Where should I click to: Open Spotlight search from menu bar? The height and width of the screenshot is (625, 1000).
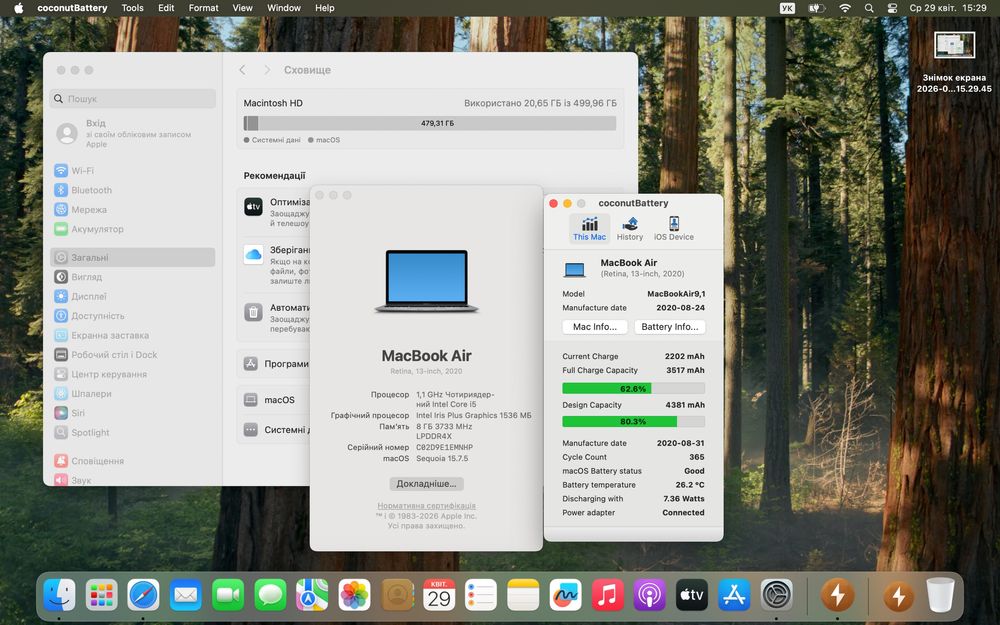(x=869, y=8)
